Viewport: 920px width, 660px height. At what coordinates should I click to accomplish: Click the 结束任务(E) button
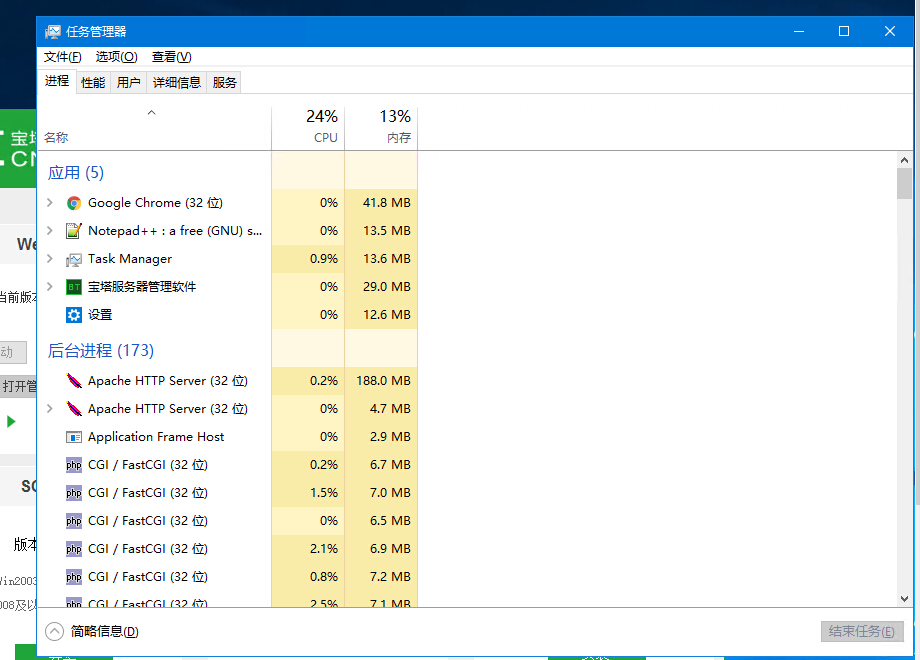click(862, 631)
